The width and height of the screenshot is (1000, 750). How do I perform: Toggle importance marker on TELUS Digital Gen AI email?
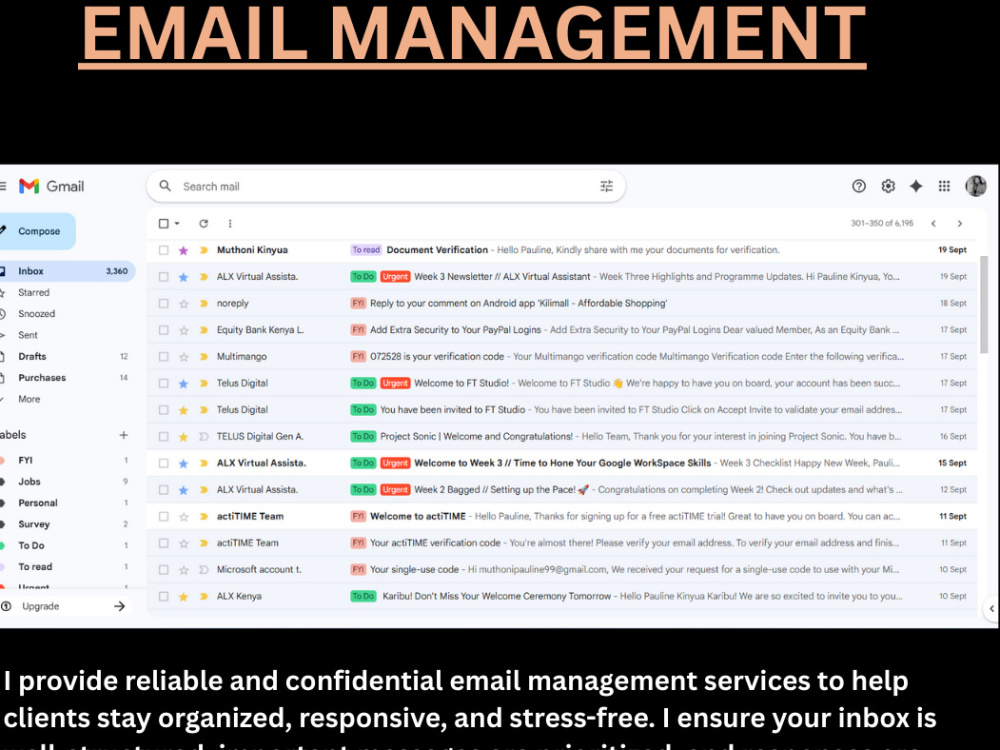coord(203,437)
